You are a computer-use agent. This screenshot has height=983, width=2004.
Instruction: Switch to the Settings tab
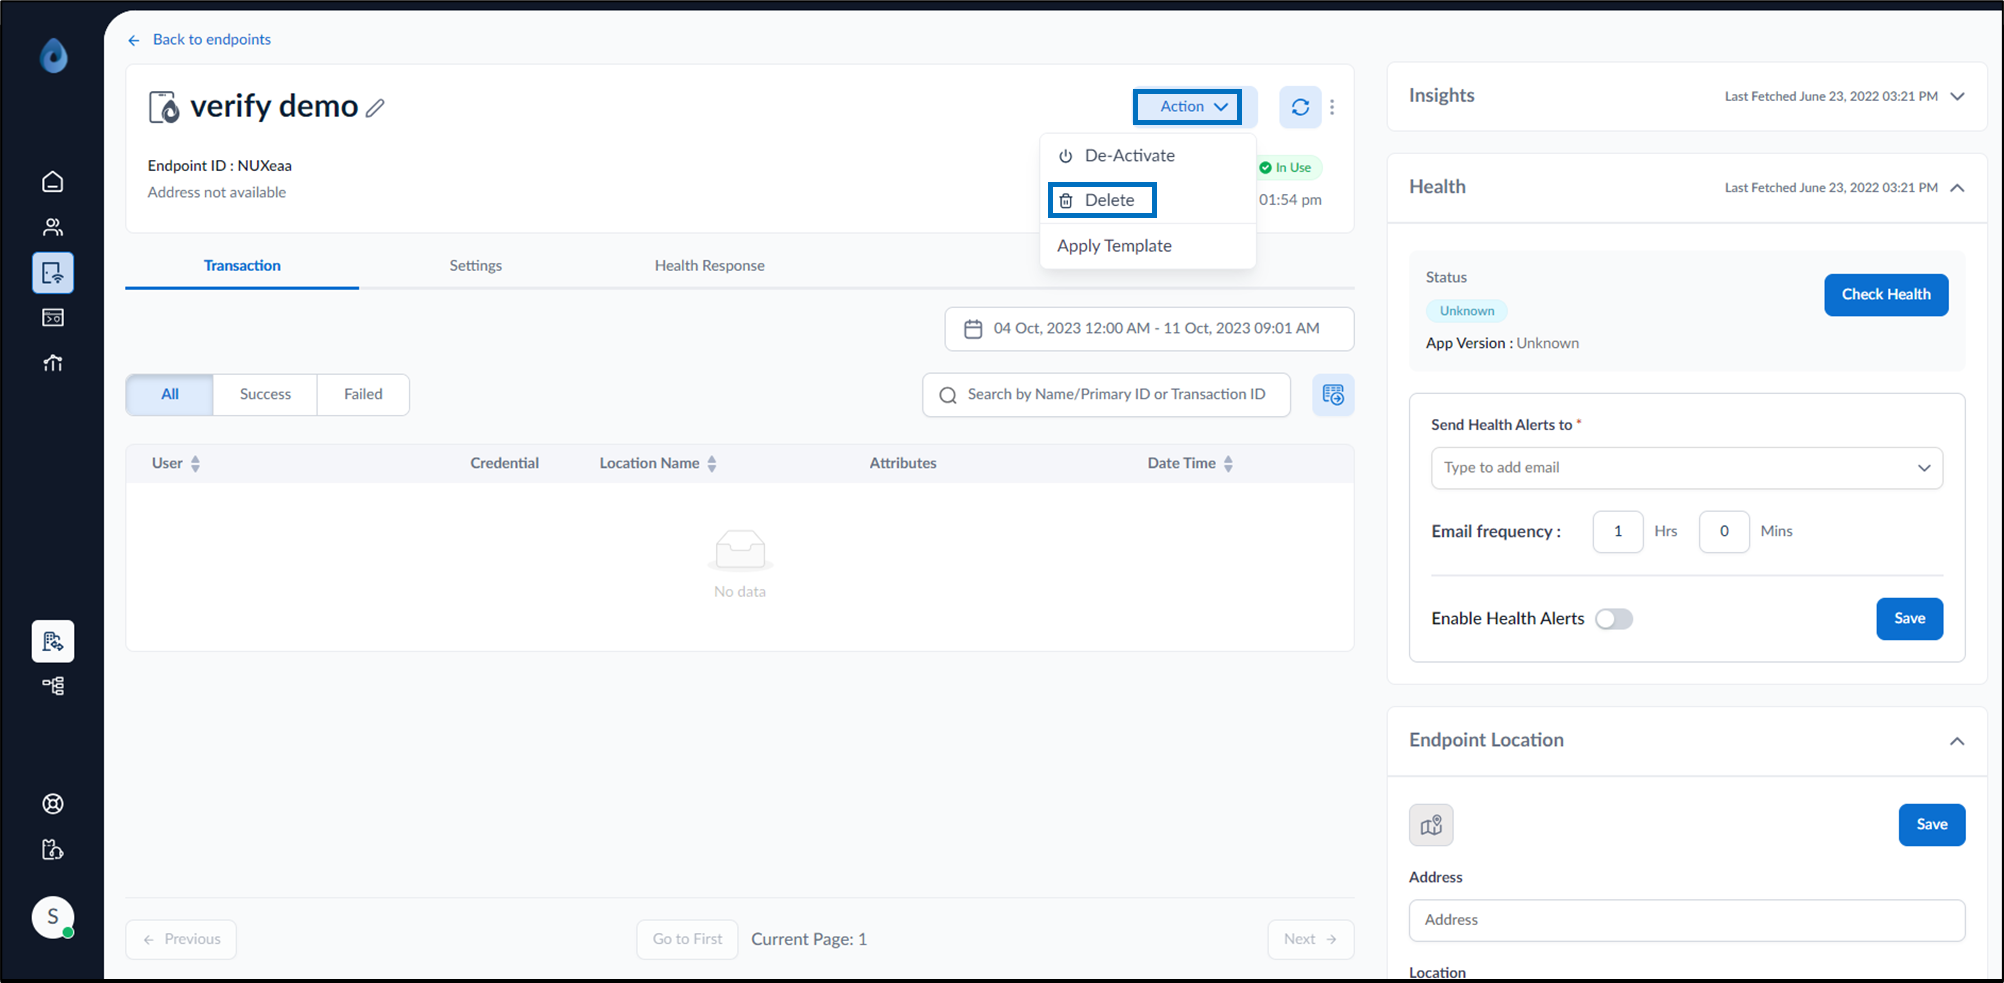click(476, 266)
